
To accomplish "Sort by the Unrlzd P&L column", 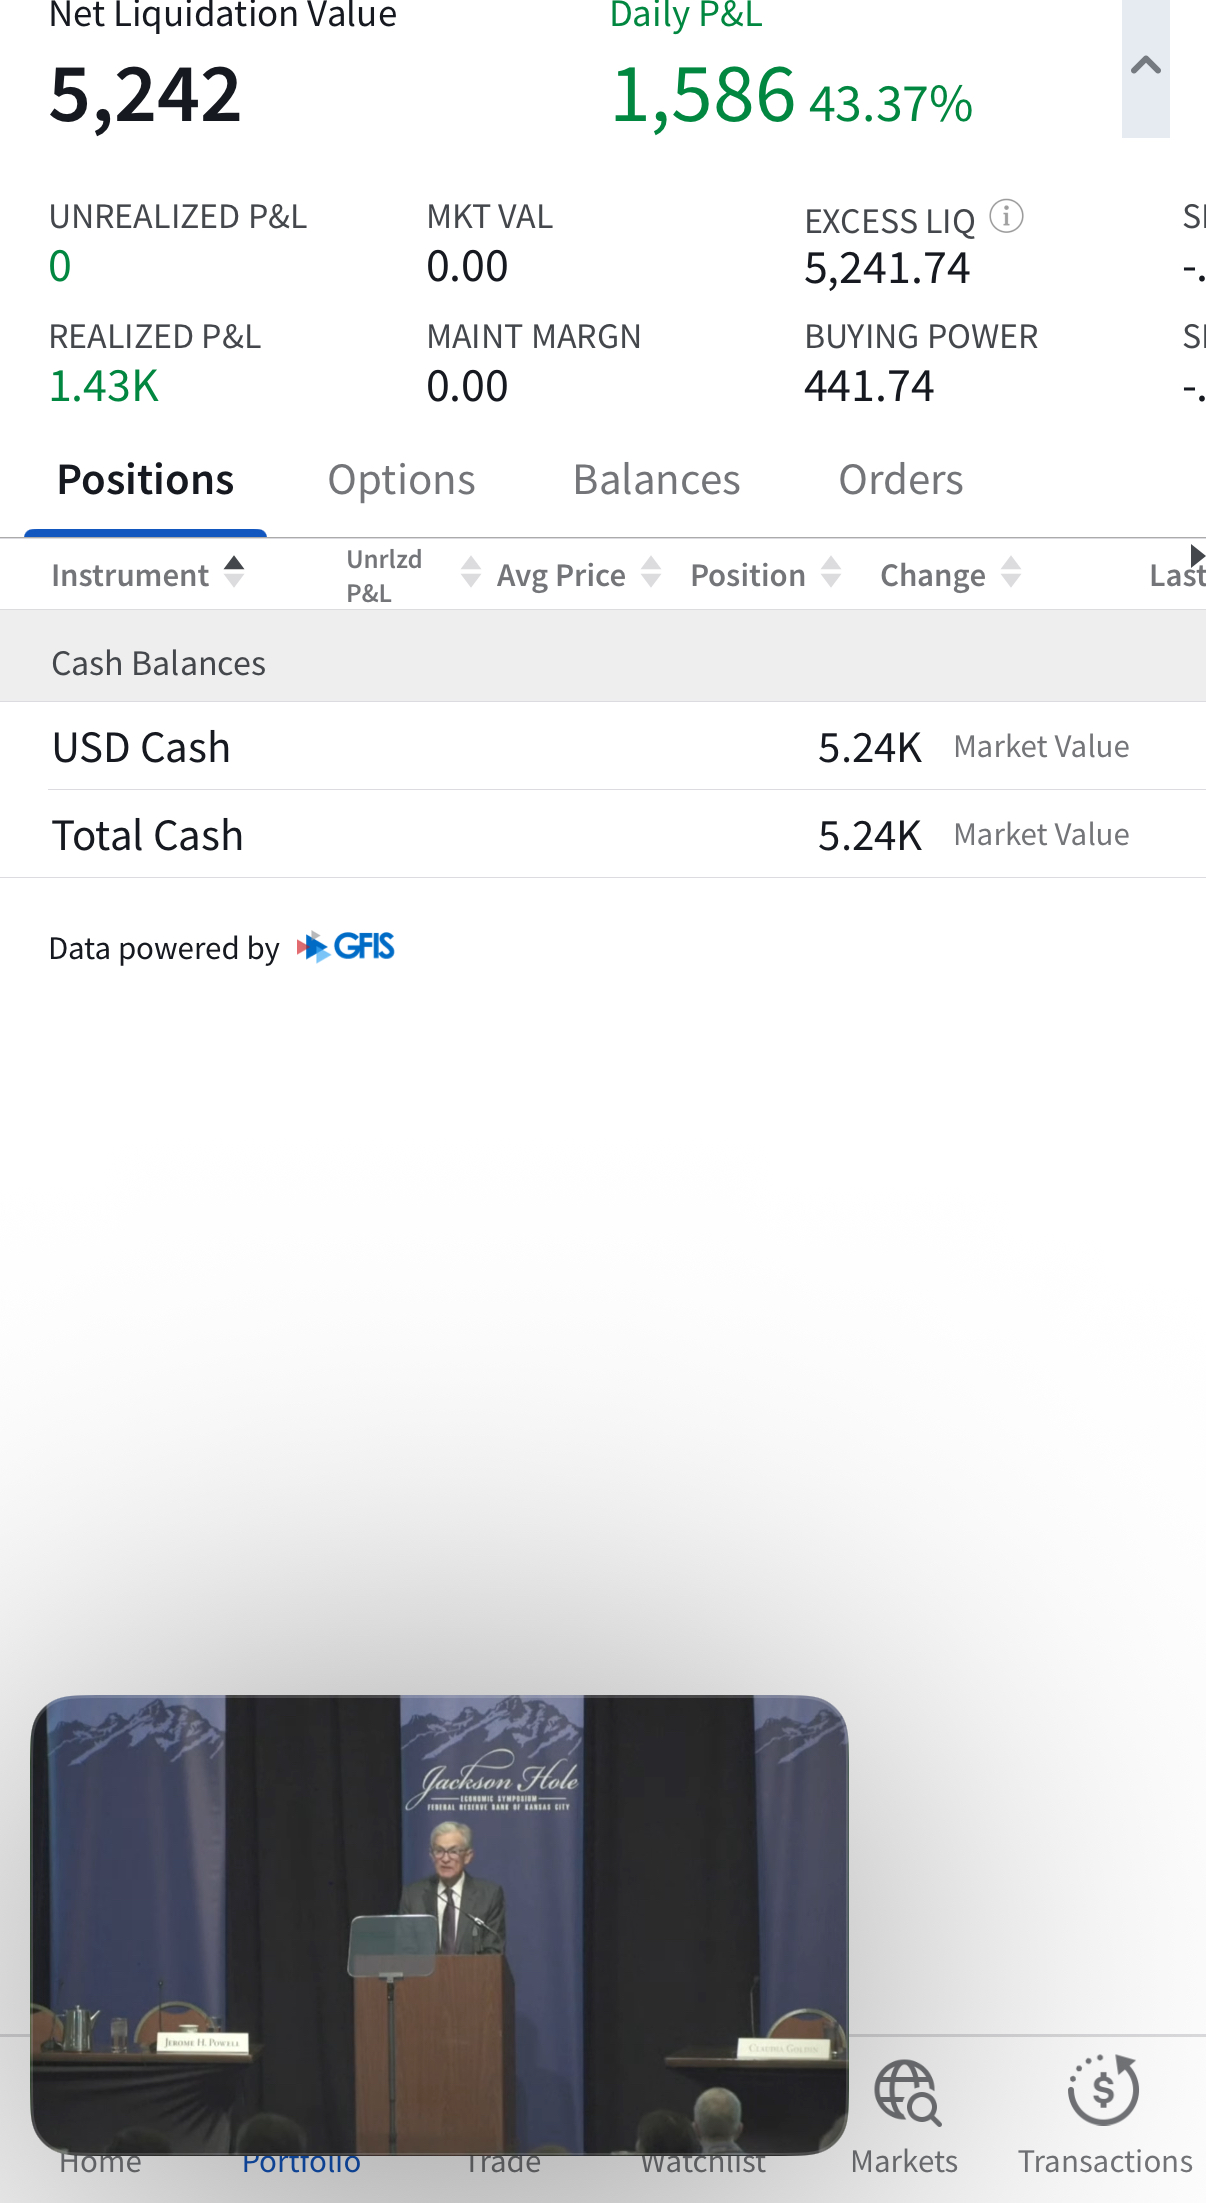I will (x=470, y=573).
